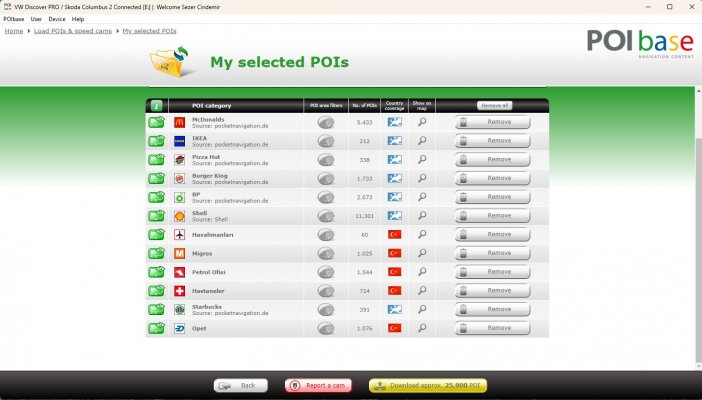This screenshot has width=702, height=400.
Task: Toggle POI area filter for Opet
Action: pos(326,328)
